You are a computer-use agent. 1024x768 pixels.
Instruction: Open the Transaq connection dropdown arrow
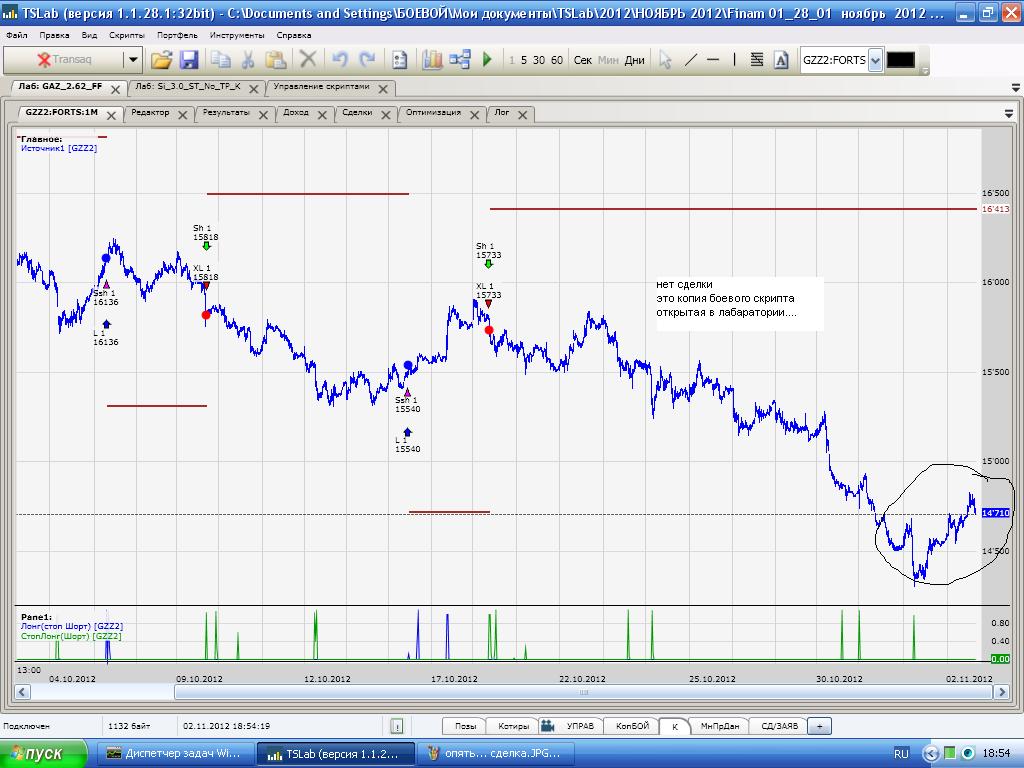click(x=133, y=60)
